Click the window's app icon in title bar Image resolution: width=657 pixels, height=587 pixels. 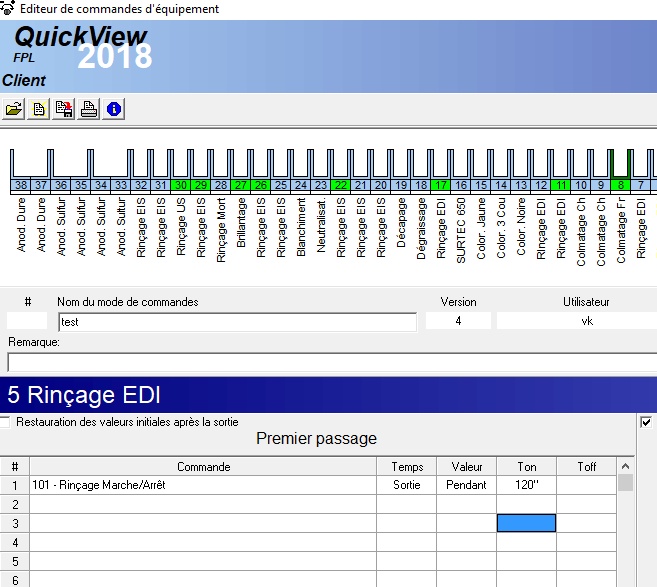coord(8,8)
